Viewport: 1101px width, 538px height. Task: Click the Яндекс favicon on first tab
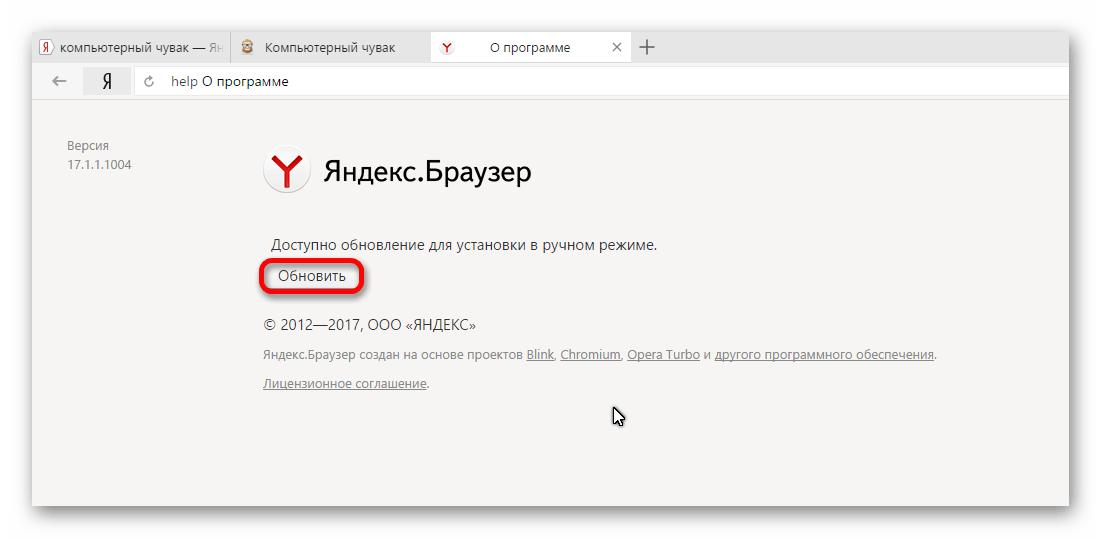(47, 48)
